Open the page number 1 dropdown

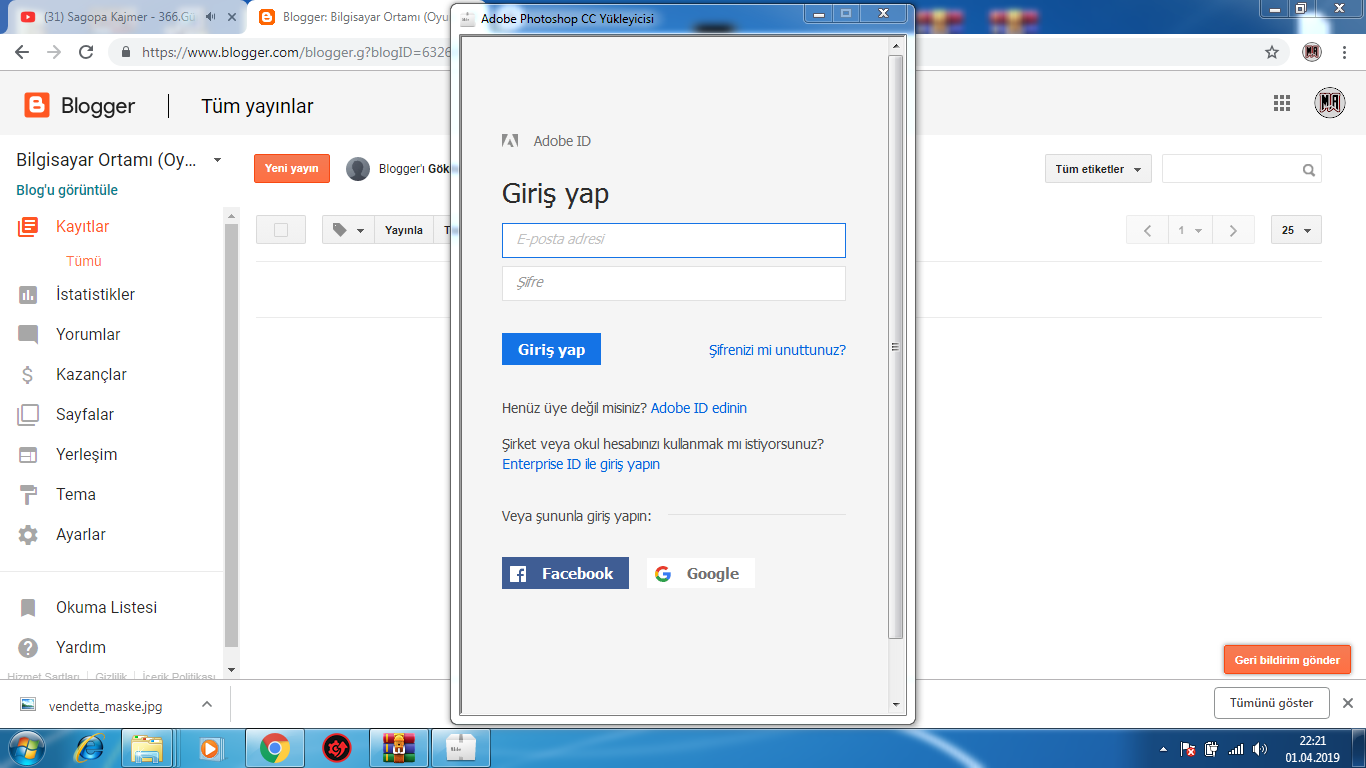pos(1189,230)
